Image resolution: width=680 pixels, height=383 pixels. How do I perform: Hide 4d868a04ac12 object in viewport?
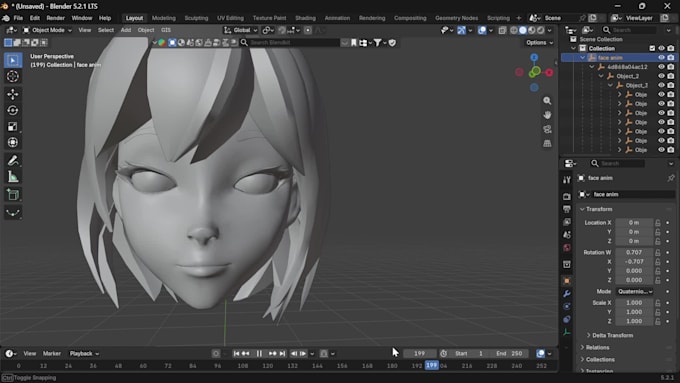tap(661, 67)
